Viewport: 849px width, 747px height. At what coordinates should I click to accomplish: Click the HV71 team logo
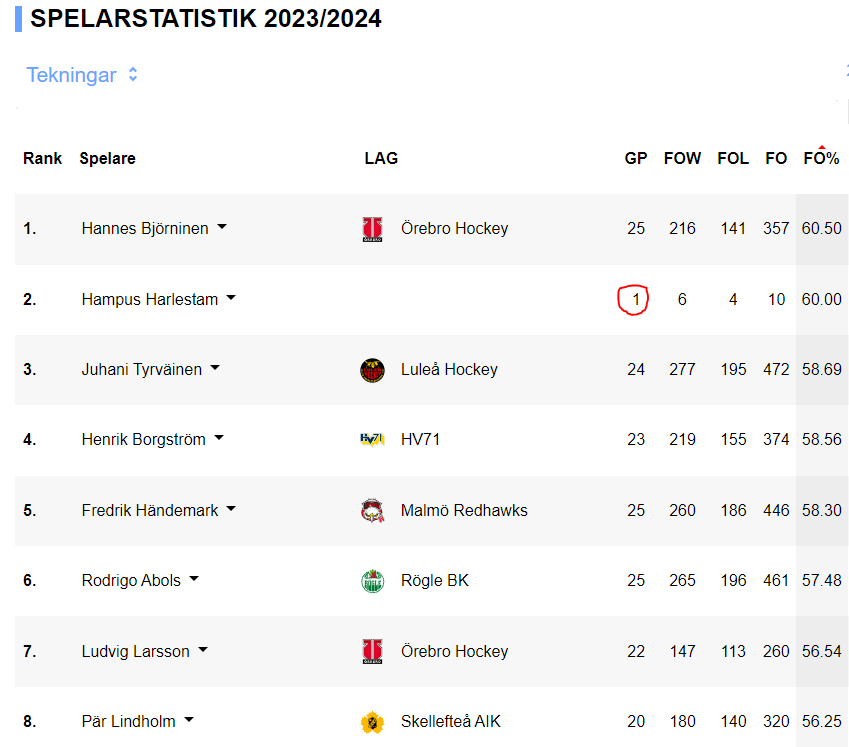click(372, 440)
